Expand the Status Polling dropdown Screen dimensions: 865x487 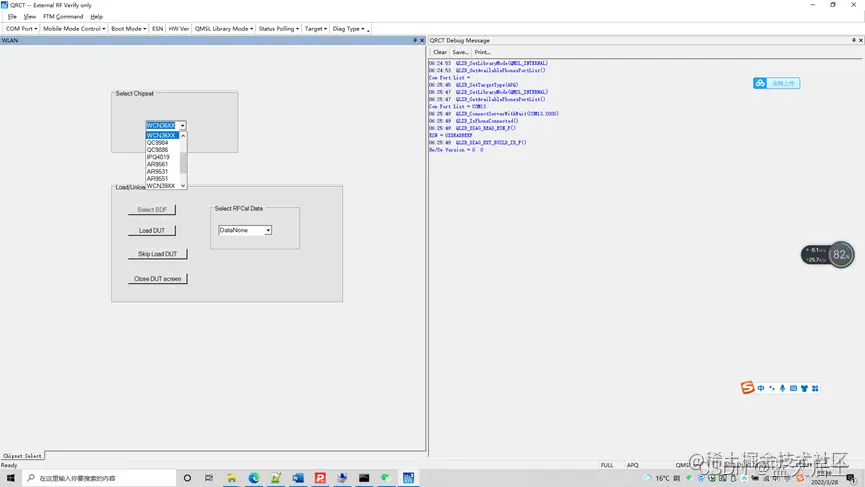(279, 29)
